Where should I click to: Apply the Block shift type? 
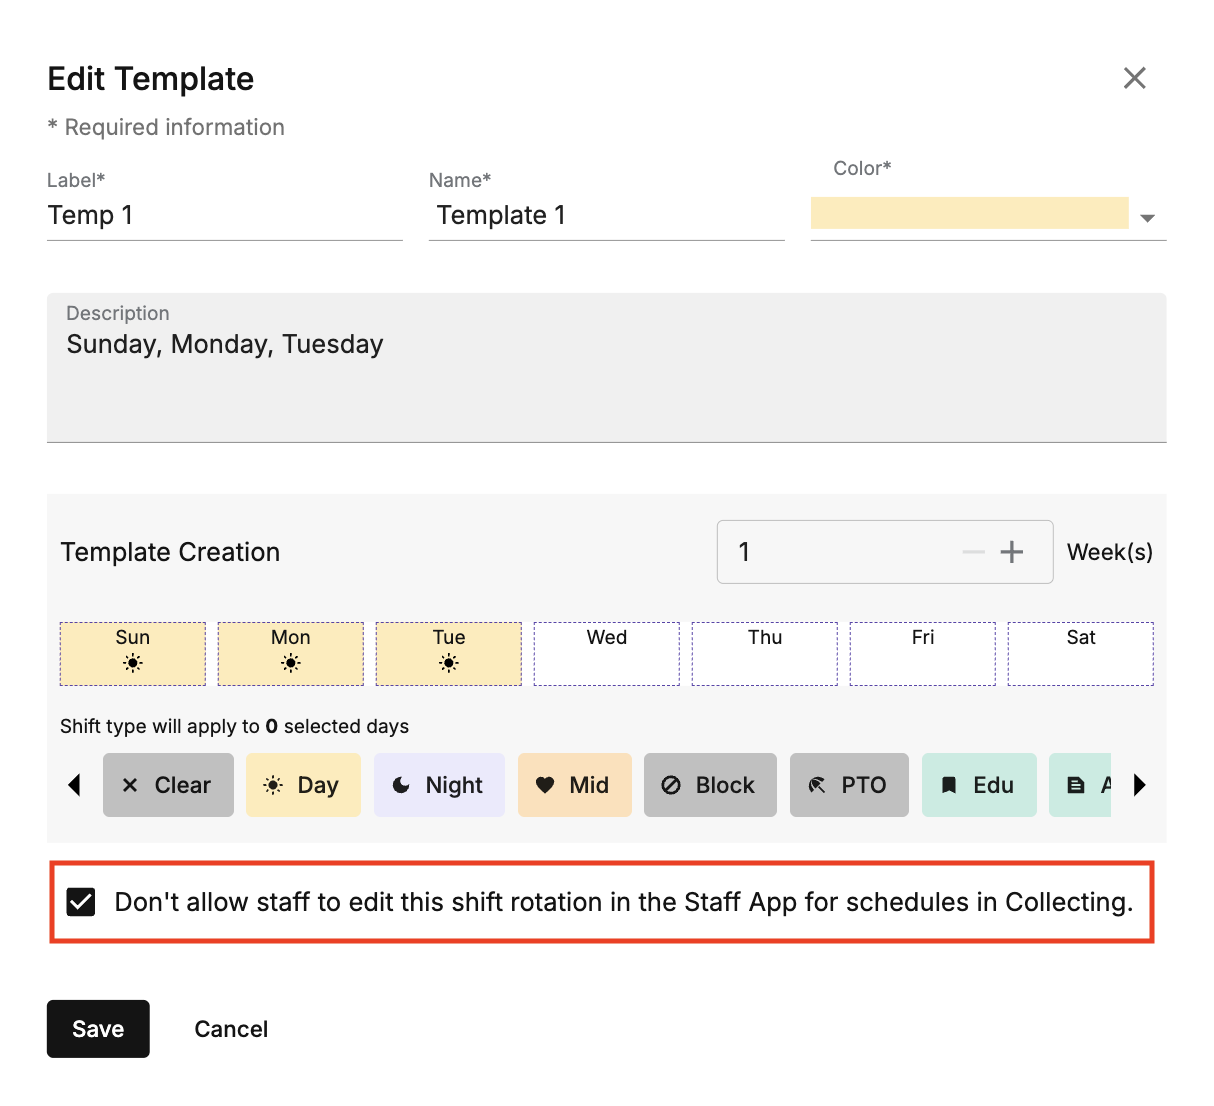tap(710, 785)
